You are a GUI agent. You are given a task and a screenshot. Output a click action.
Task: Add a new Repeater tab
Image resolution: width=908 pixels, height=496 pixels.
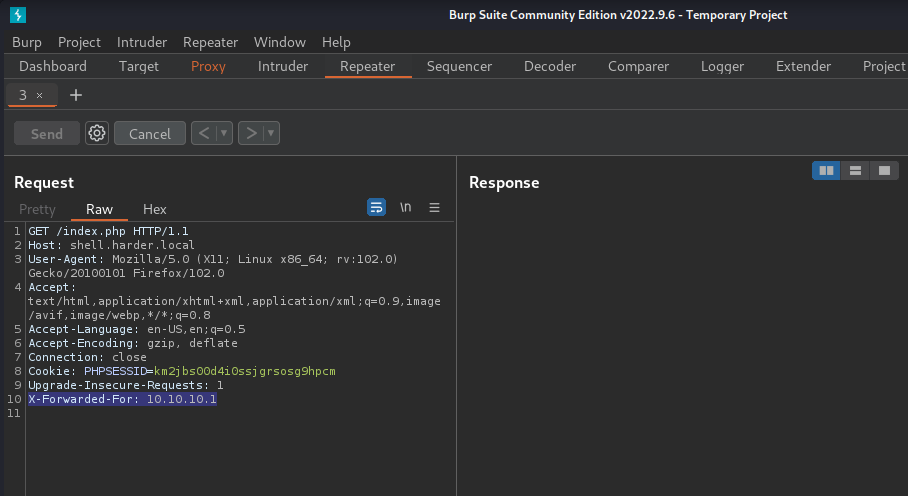click(x=76, y=95)
